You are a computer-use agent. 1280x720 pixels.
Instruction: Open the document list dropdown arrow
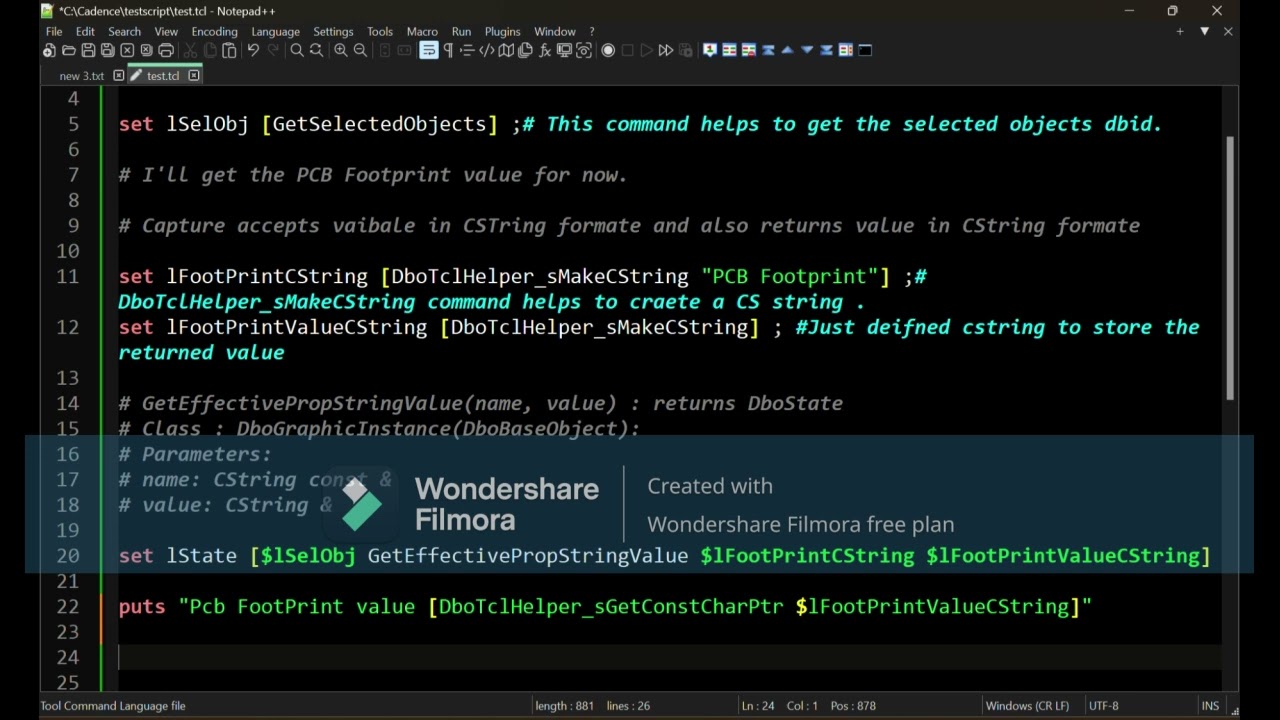pos(1204,31)
